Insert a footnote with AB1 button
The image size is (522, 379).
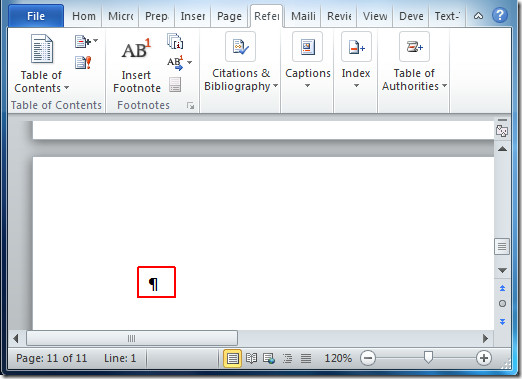[136, 65]
